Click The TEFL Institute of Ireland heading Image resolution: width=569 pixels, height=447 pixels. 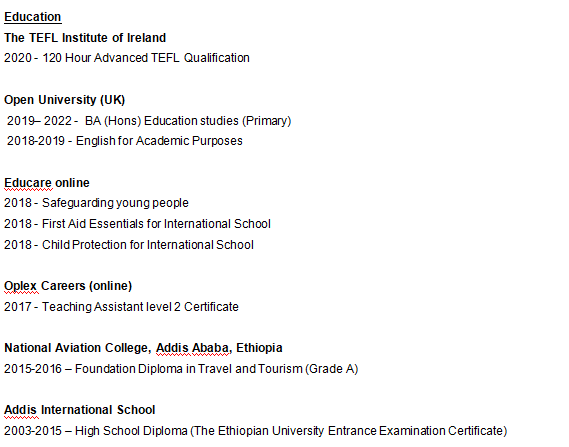[x=85, y=38]
